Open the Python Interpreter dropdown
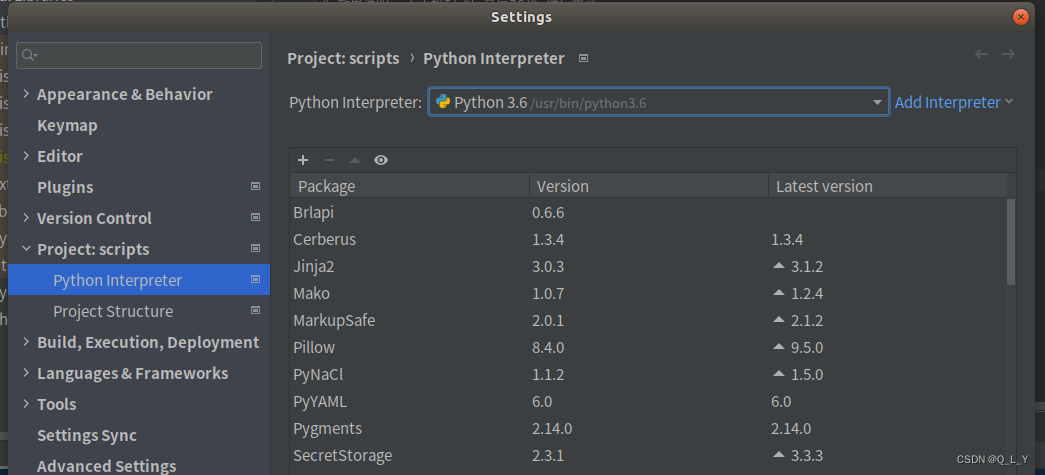 pyautogui.click(x=877, y=102)
